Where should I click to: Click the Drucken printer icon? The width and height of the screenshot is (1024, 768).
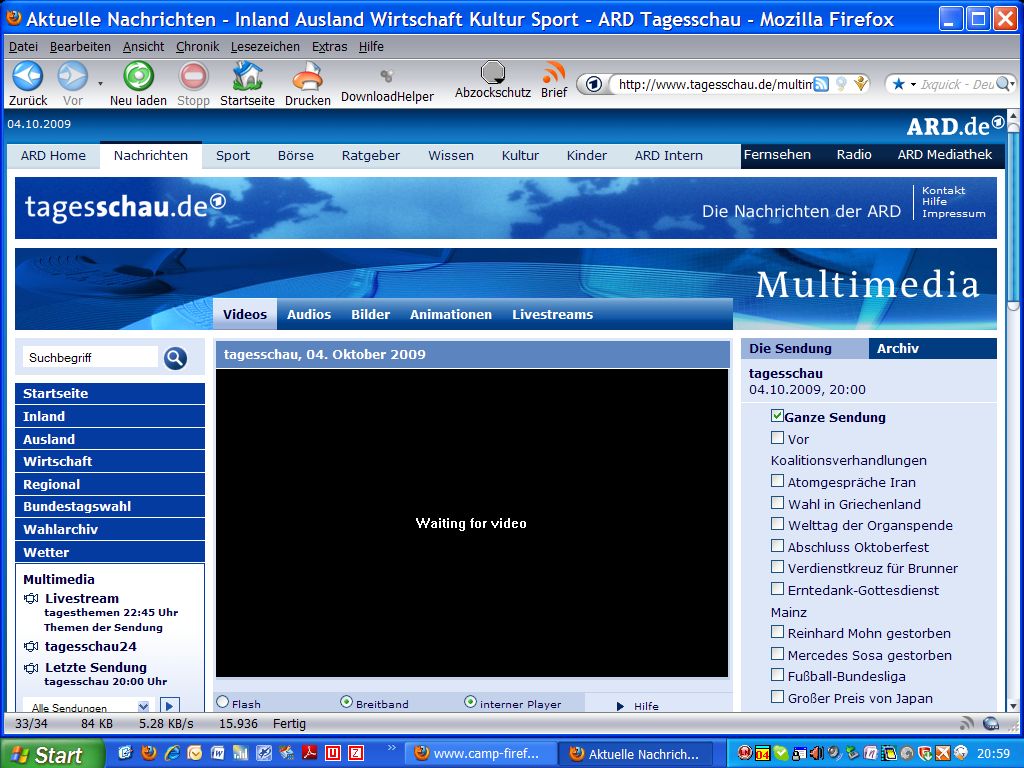307,76
